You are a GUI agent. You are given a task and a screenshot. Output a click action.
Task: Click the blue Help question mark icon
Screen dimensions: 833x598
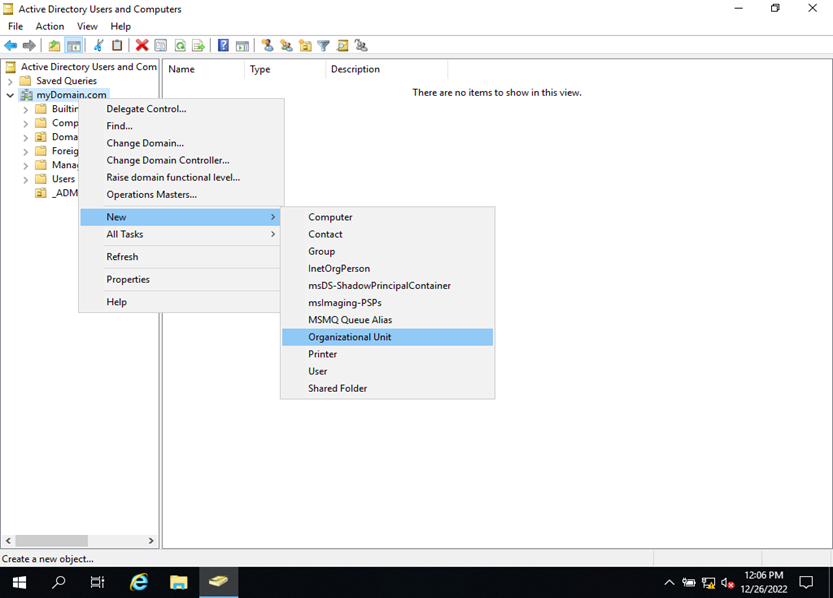(x=223, y=46)
